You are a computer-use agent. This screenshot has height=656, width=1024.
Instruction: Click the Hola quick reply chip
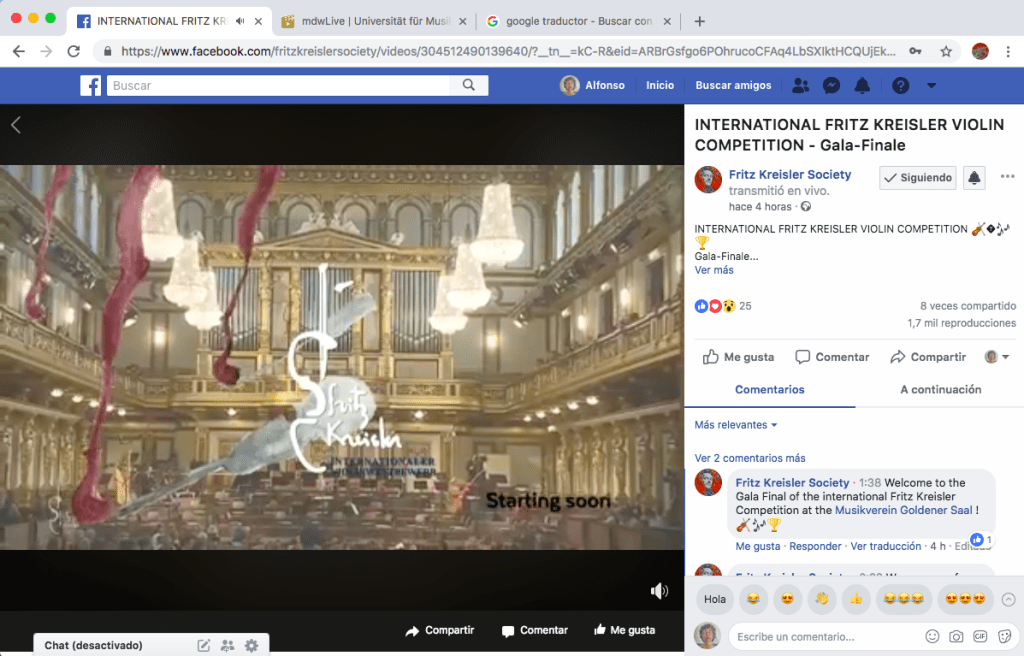click(x=715, y=600)
